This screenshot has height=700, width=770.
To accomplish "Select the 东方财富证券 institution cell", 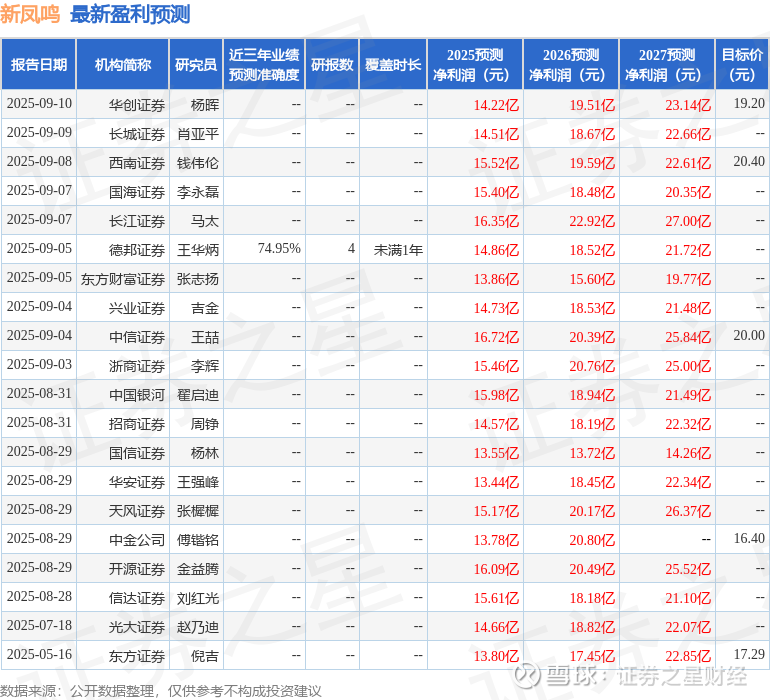I will click(x=123, y=279).
